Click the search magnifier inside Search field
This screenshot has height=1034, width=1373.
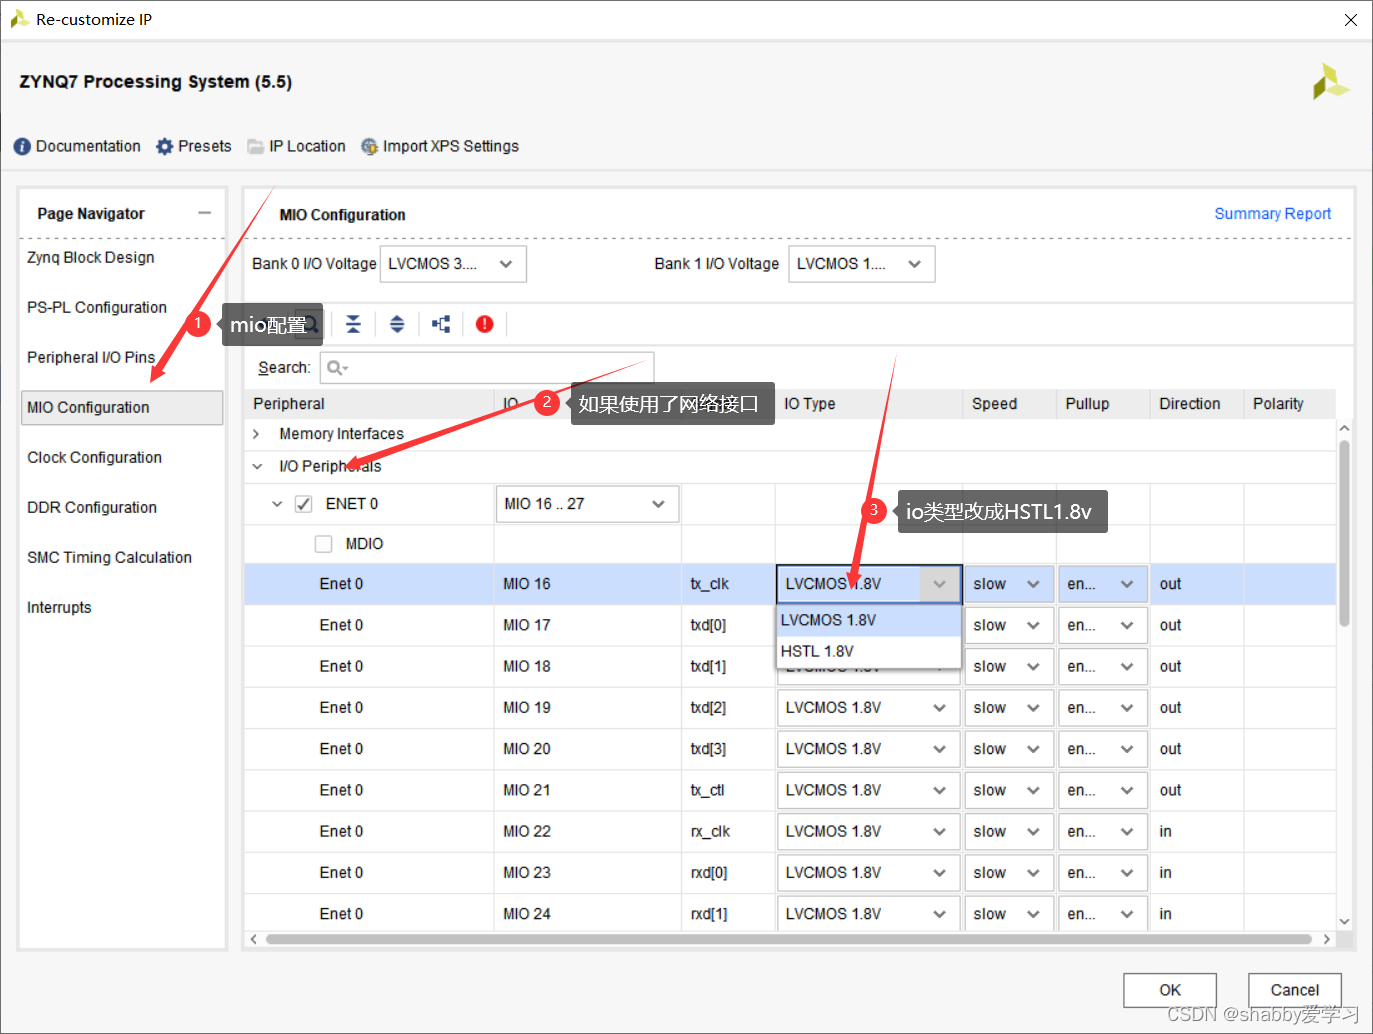point(337,368)
